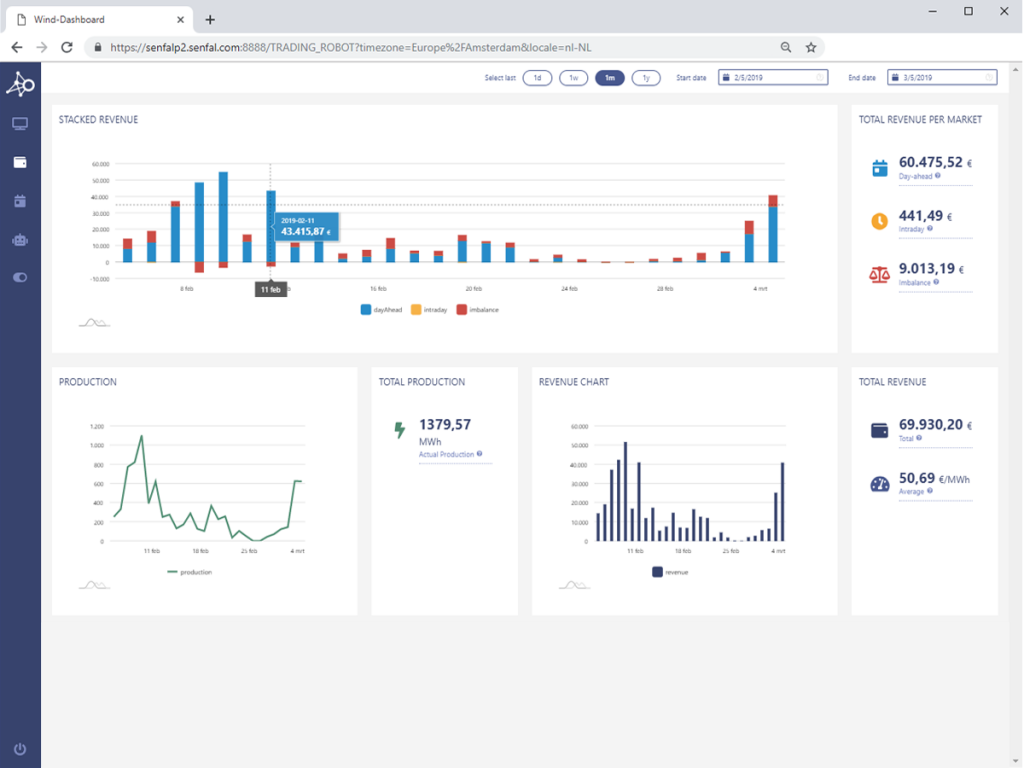
Task: Select the 1d time range
Action: [x=537, y=78]
